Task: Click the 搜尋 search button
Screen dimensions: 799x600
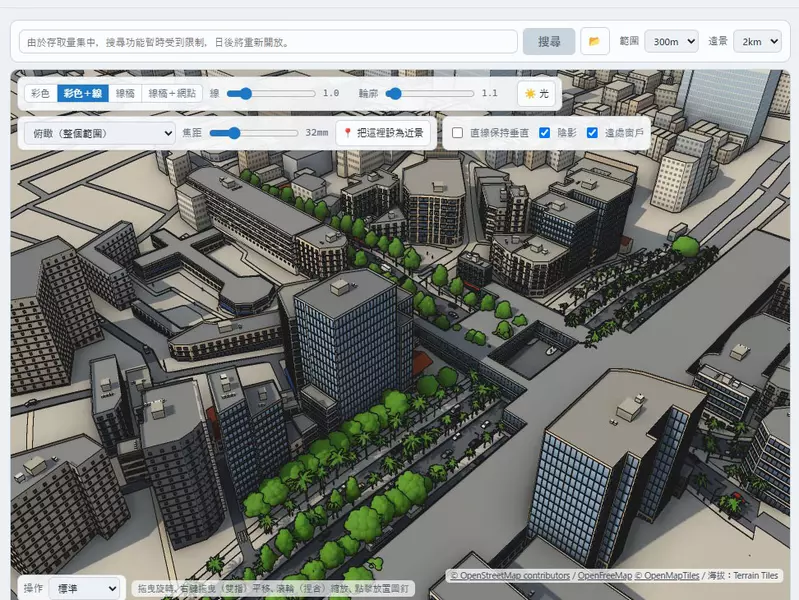Action: [549, 41]
